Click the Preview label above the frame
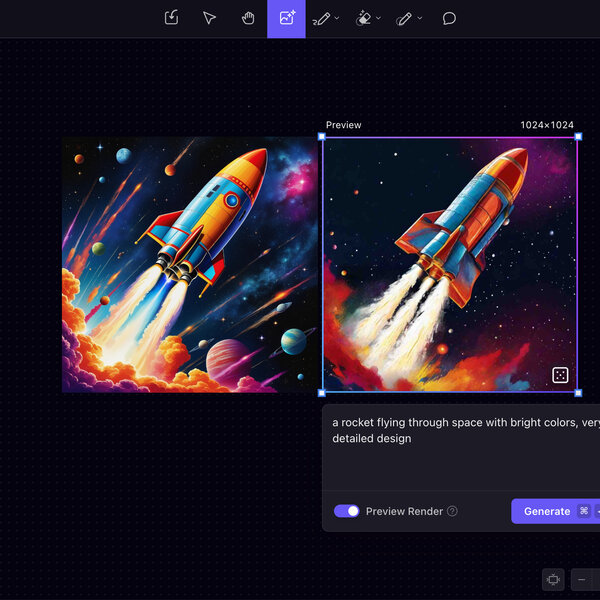 click(x=343, y=125)
